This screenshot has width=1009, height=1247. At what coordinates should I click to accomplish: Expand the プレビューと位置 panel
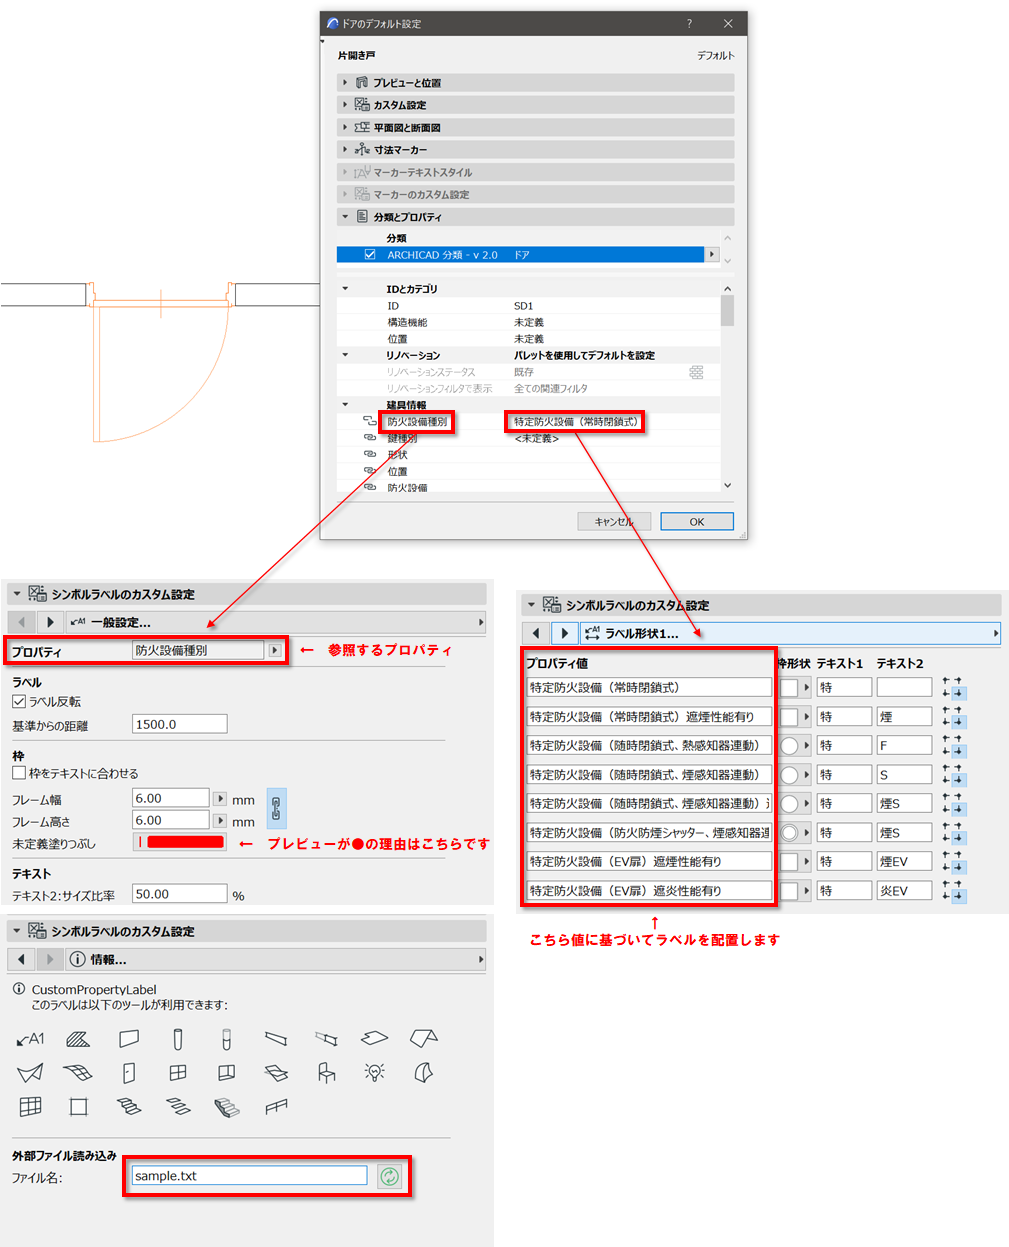click(x=346, y=83)
